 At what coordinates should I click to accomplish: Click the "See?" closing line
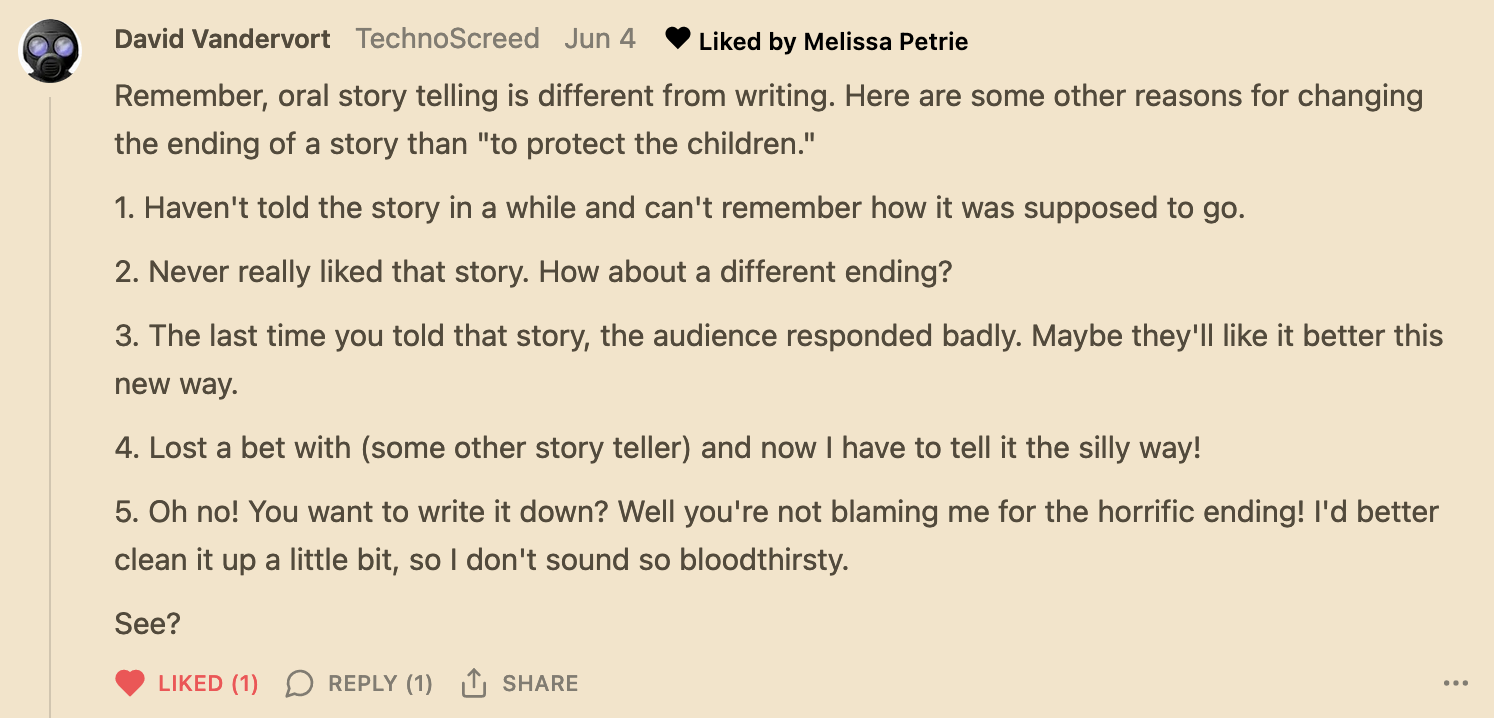pyautogui.click(x=148, y=624)
